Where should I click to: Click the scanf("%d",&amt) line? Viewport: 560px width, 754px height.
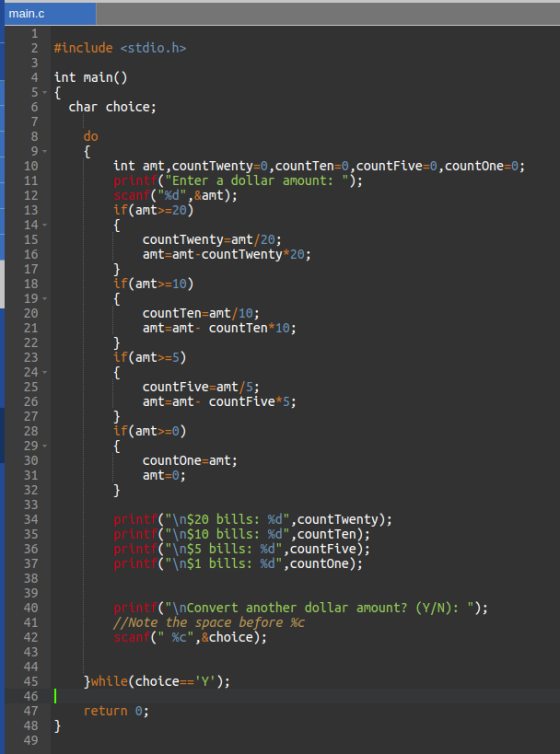coord(175,196)
